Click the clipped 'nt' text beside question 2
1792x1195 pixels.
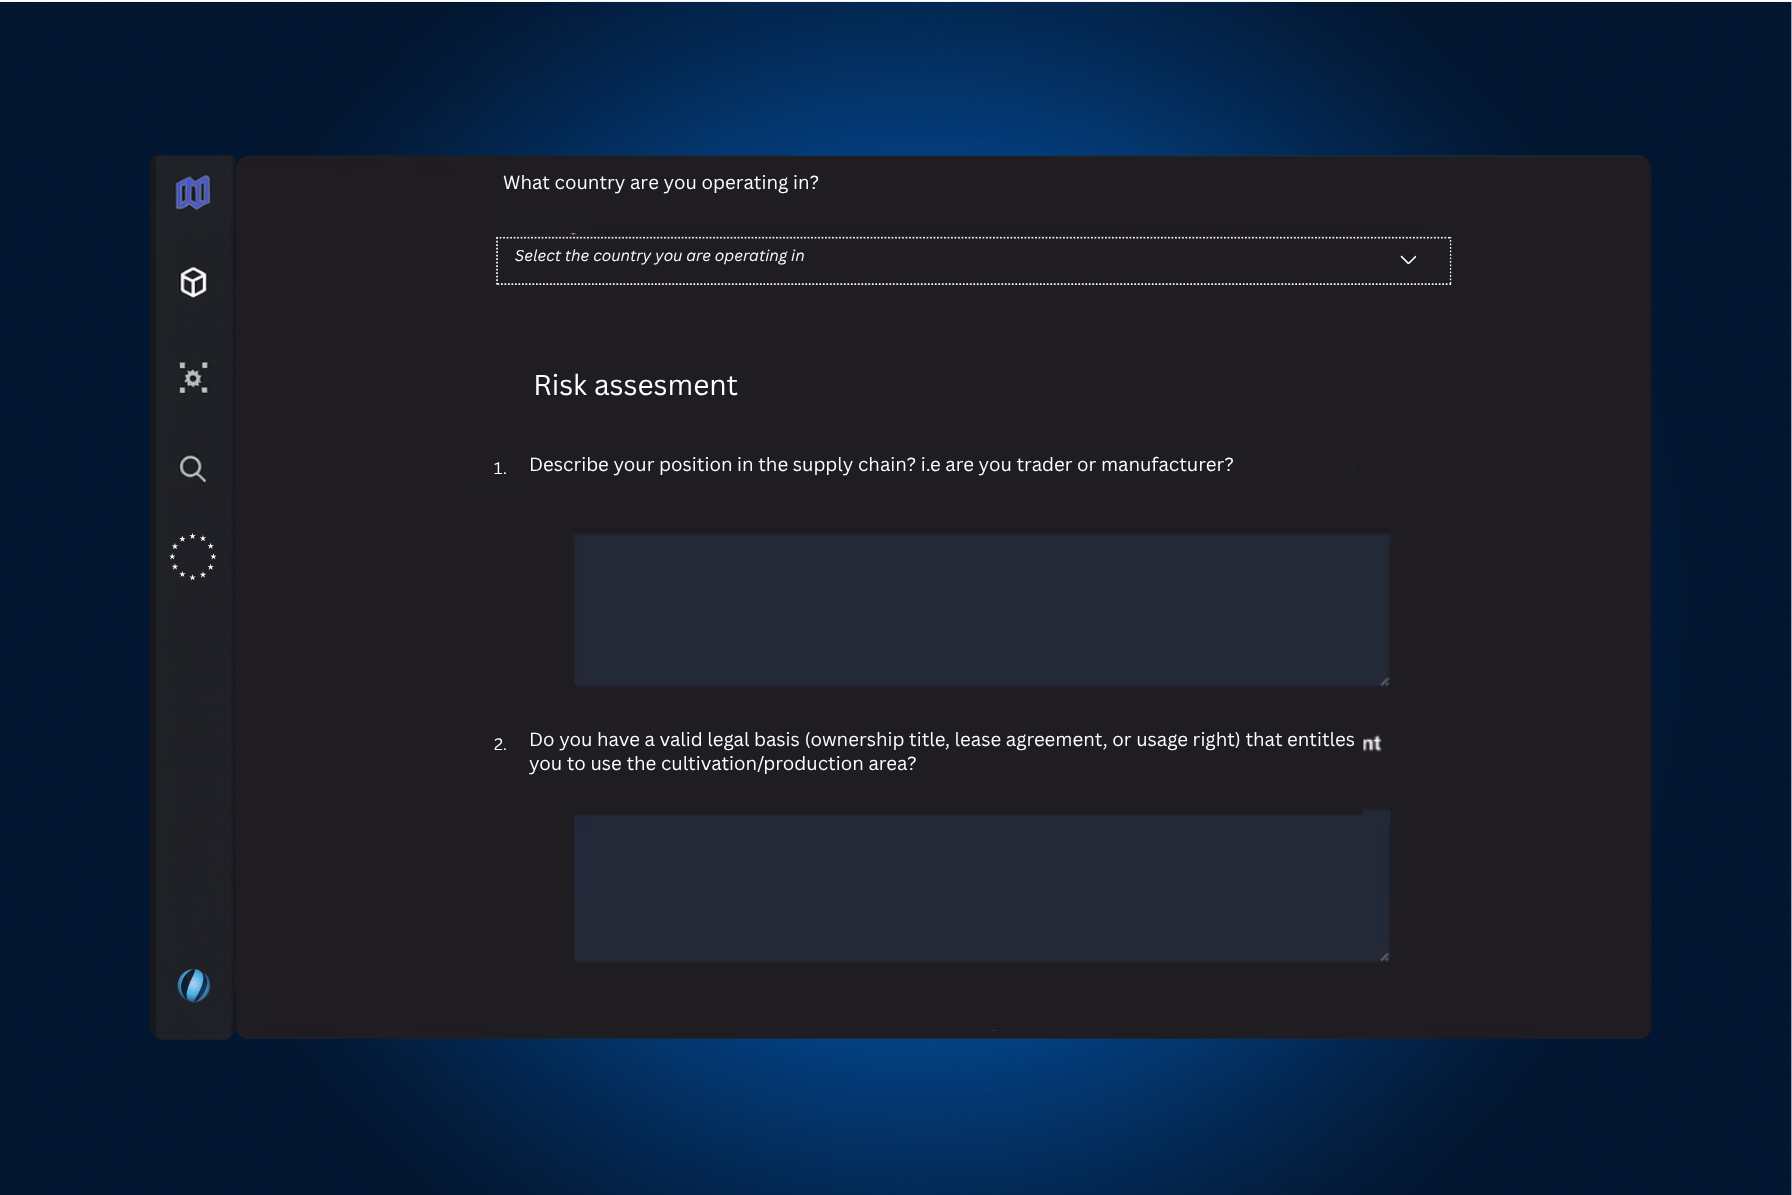click(1371, 743)
